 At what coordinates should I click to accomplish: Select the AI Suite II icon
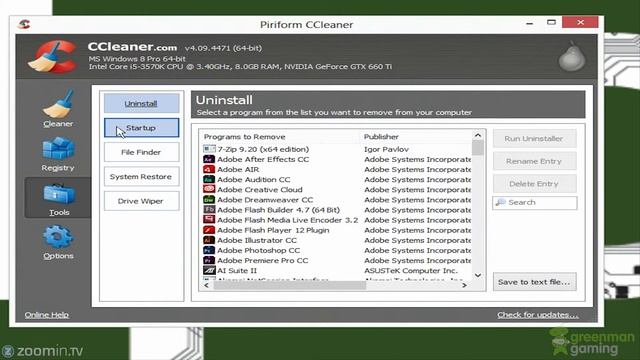(209, 270)
